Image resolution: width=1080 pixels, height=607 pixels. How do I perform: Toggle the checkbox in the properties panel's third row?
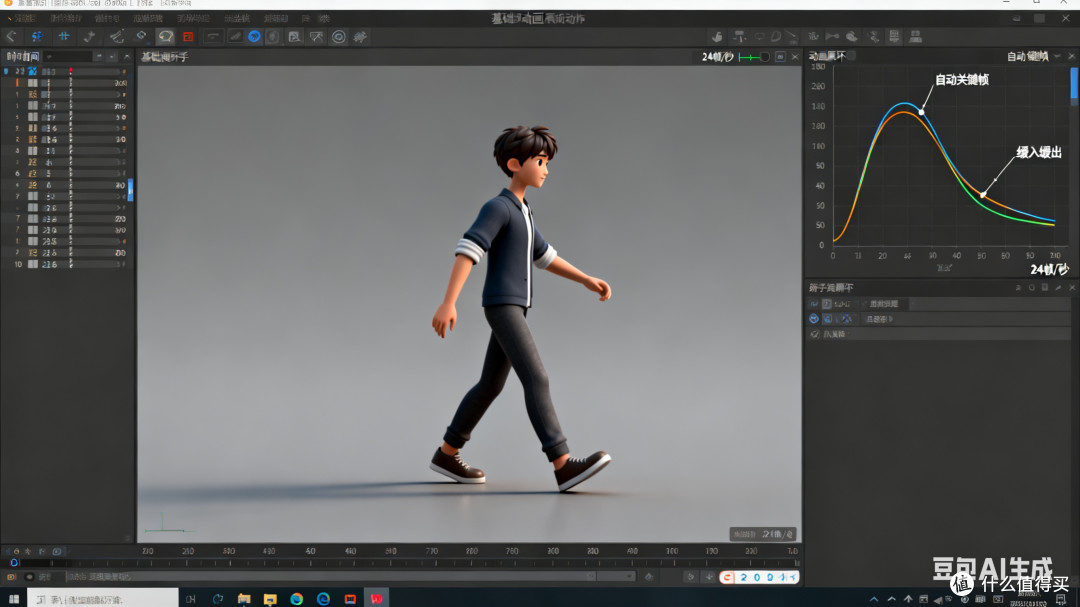(x=815, y=334)
